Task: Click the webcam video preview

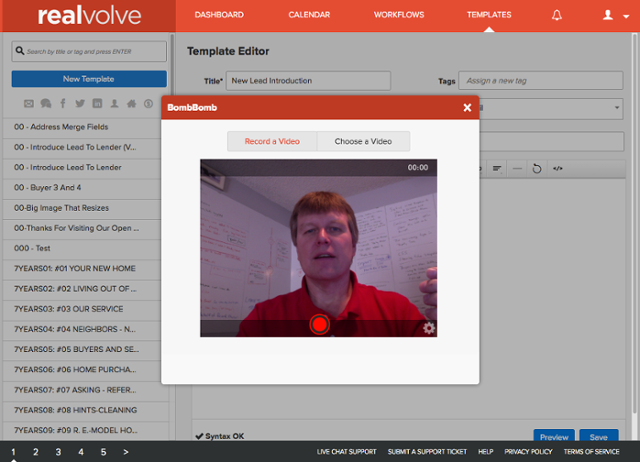Action: (318, 248)
